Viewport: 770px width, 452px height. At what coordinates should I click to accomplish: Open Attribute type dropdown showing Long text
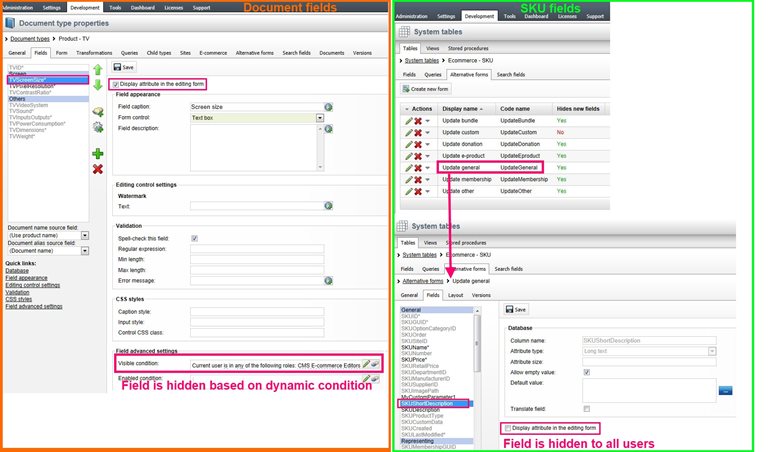pyautogui.click(x=712, y=351)
